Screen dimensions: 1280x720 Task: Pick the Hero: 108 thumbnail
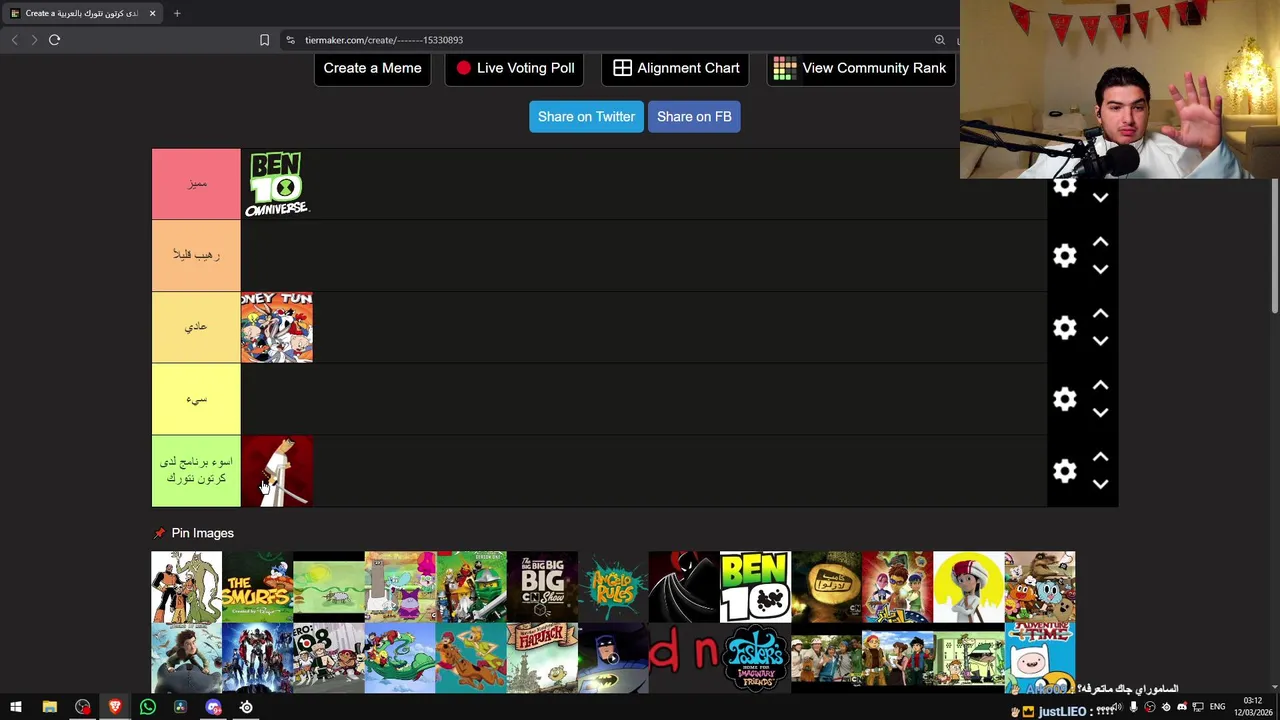click(x=328, y=658)
